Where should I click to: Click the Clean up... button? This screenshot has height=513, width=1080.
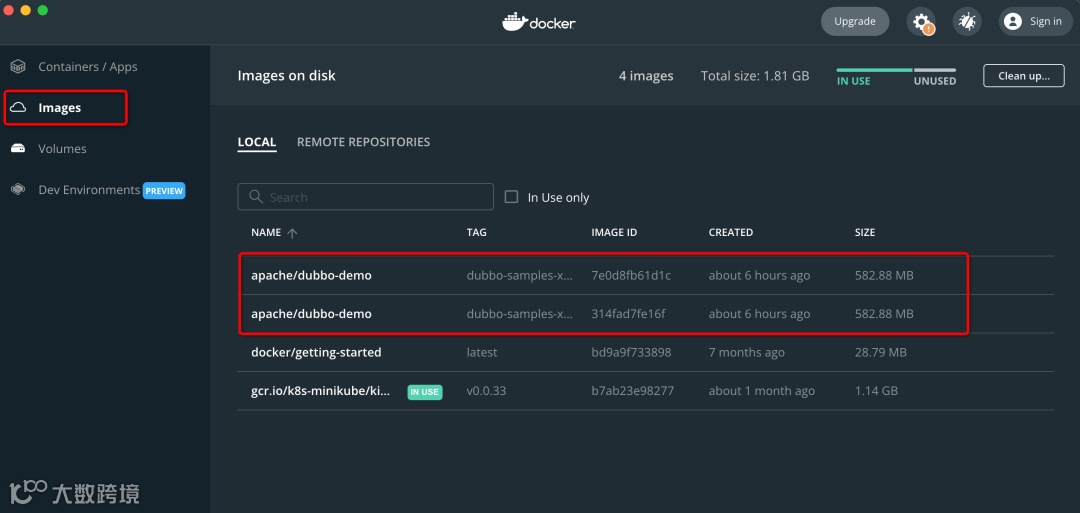click(x=1024, y=76)
